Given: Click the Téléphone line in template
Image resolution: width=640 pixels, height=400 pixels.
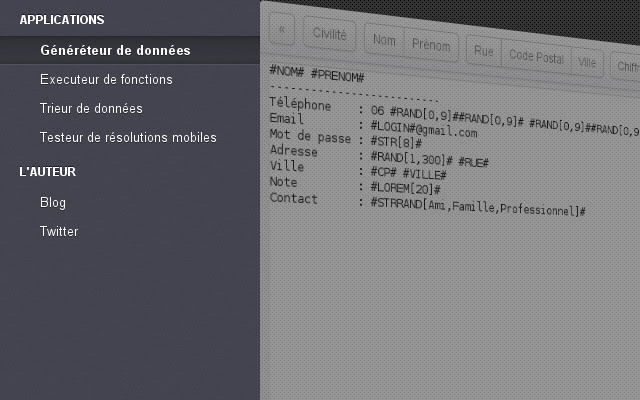Looking at the screenshot, I should [x=454, y=116].
